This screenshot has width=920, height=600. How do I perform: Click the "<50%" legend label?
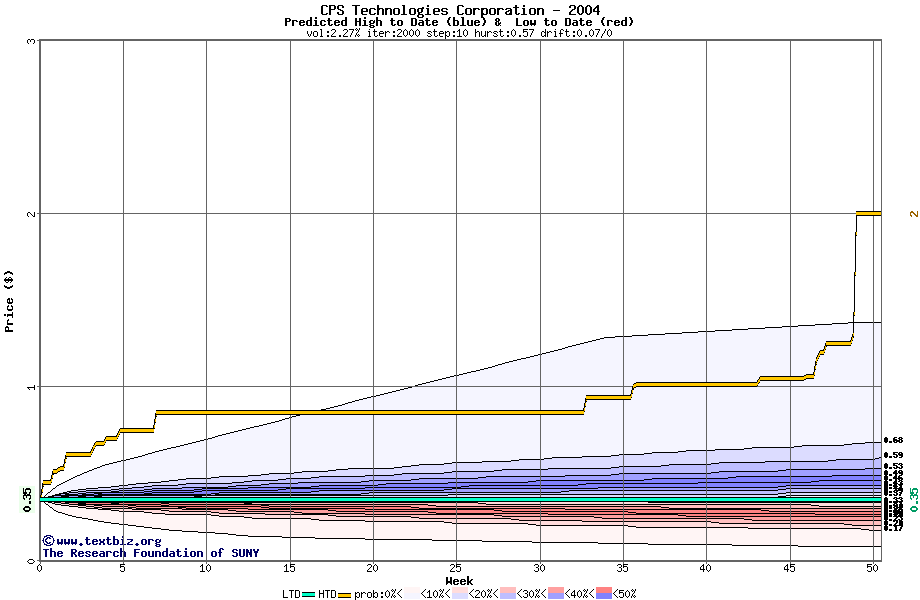pos(624,594)
